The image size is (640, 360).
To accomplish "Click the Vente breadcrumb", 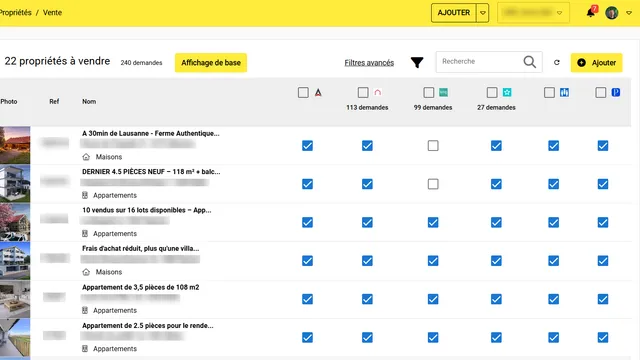I will click(x=52, y=13).
